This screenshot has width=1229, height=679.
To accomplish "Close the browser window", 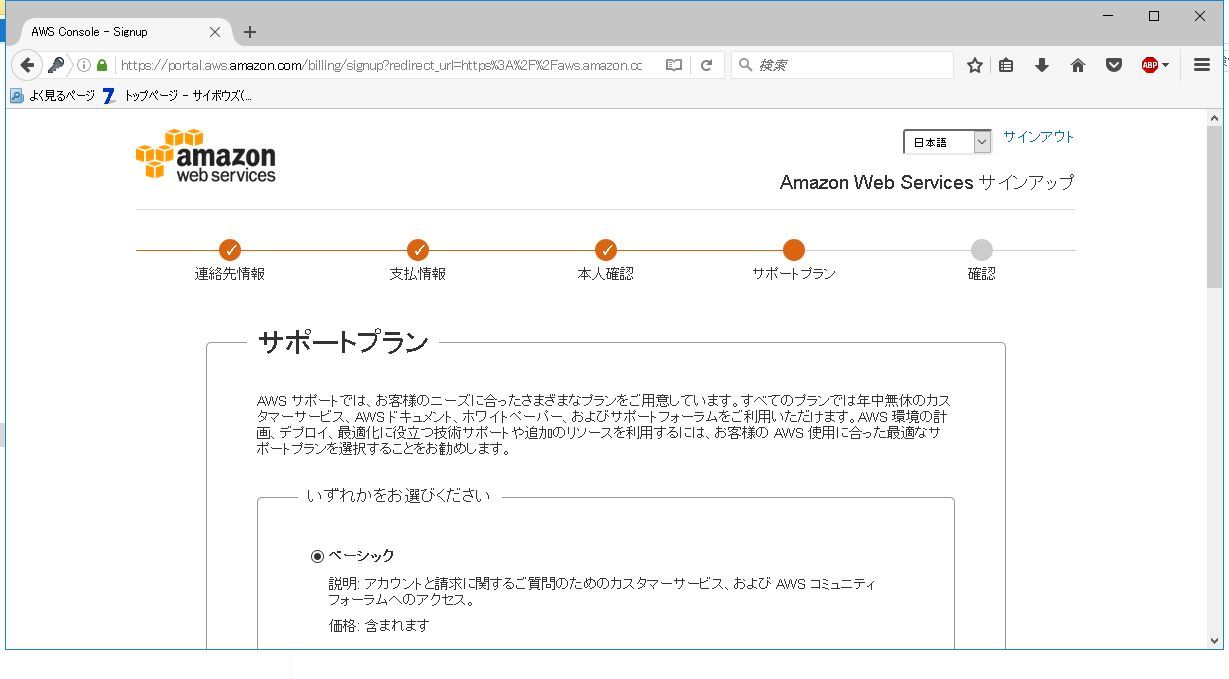I will click(x=1200, y=16).
